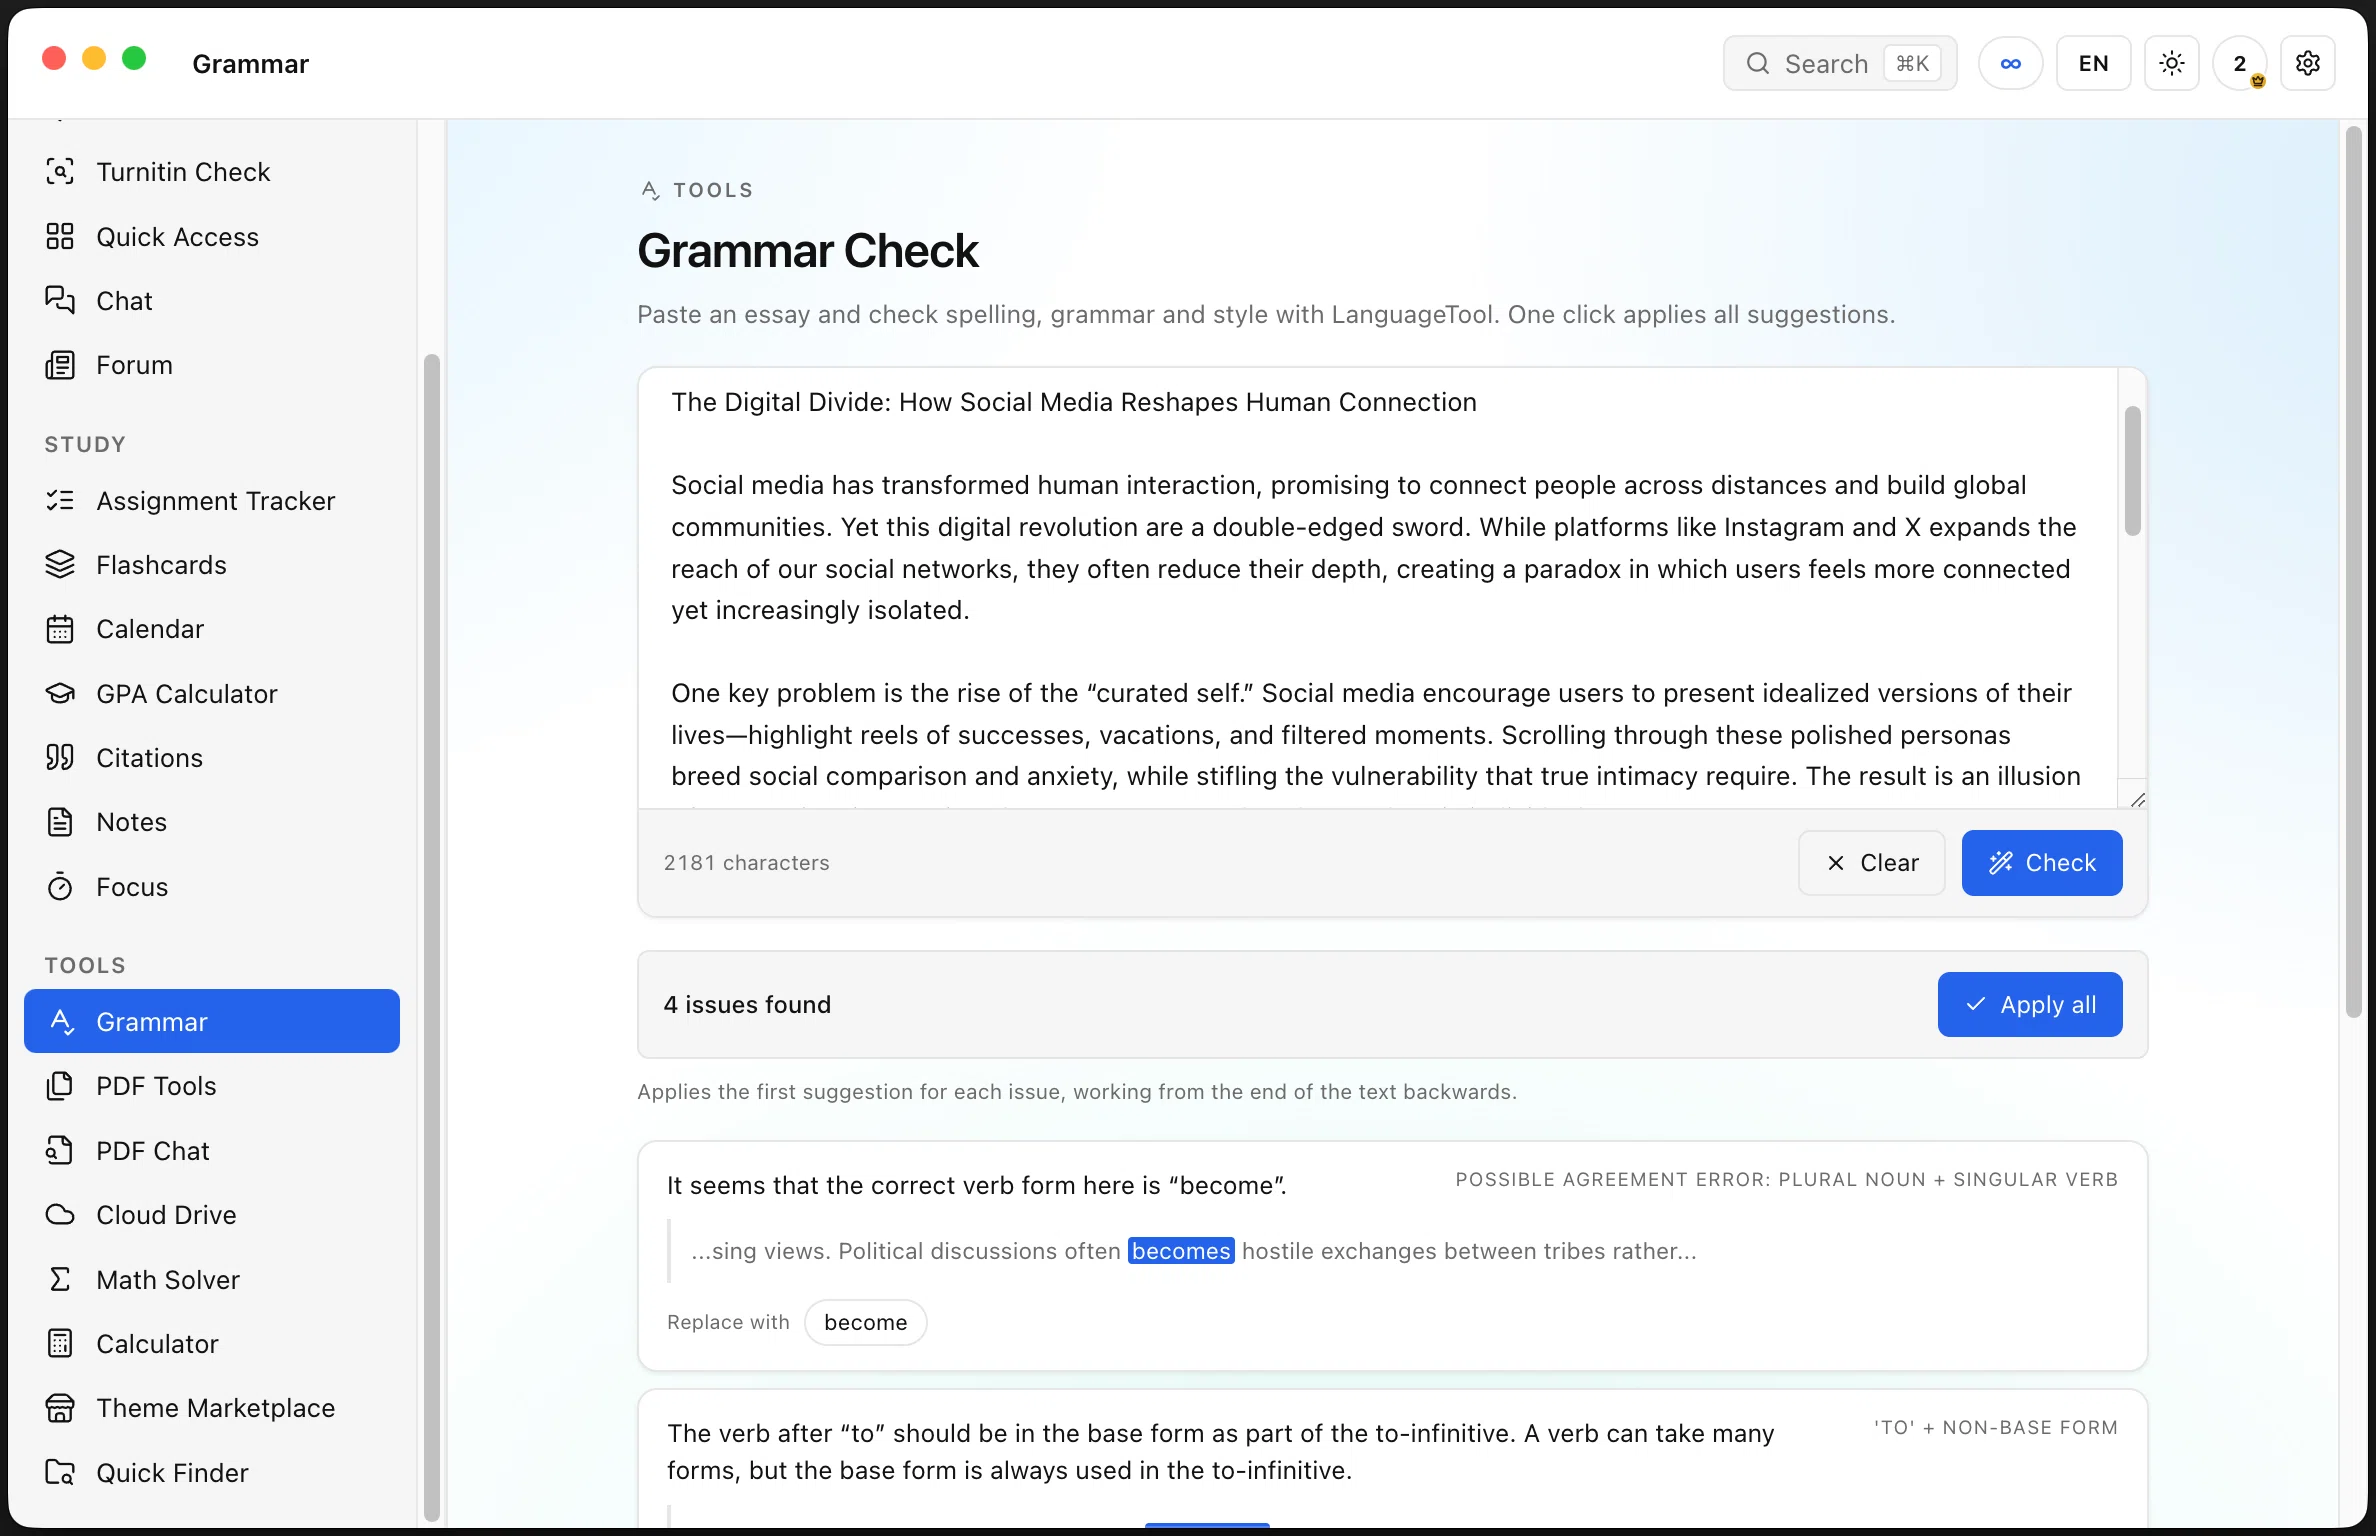Open Citations
Image resolution: width=2376 pixels, height=1536 pixels.
[211, 758]
